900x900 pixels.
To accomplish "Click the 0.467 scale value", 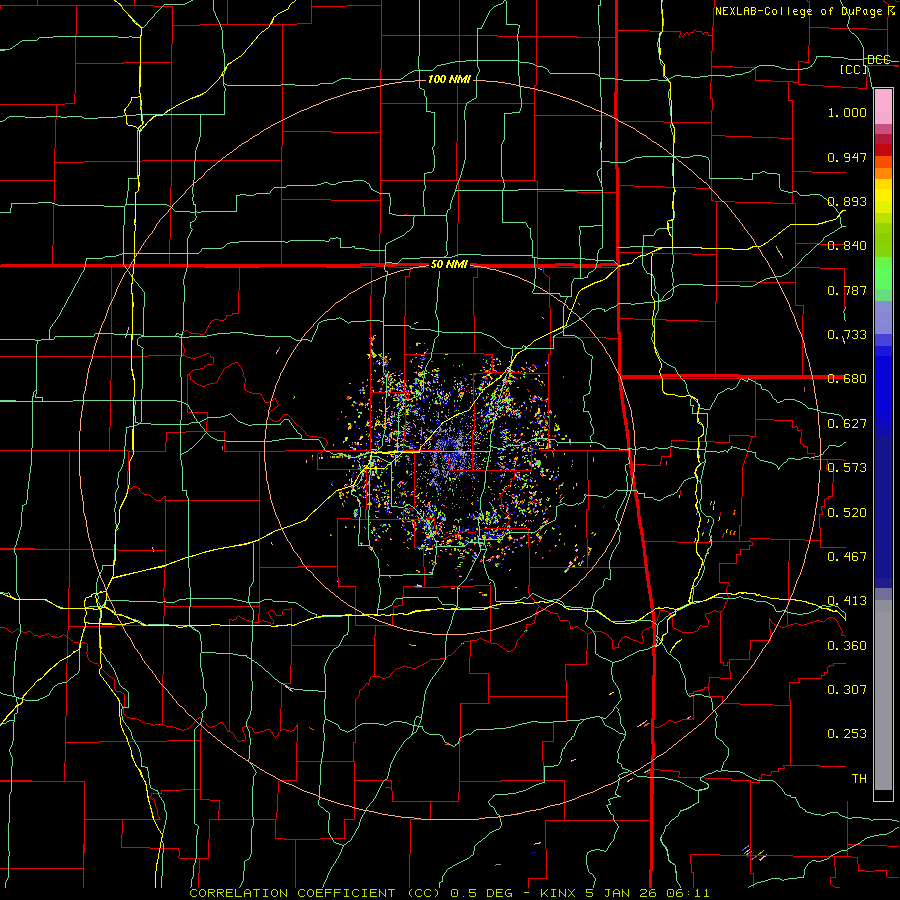I will point(847,557).
